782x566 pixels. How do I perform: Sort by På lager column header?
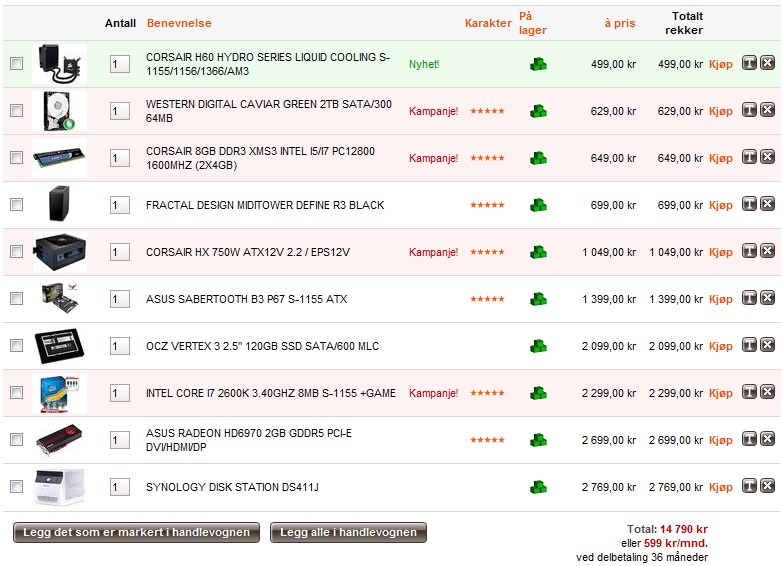pos(533,23)
